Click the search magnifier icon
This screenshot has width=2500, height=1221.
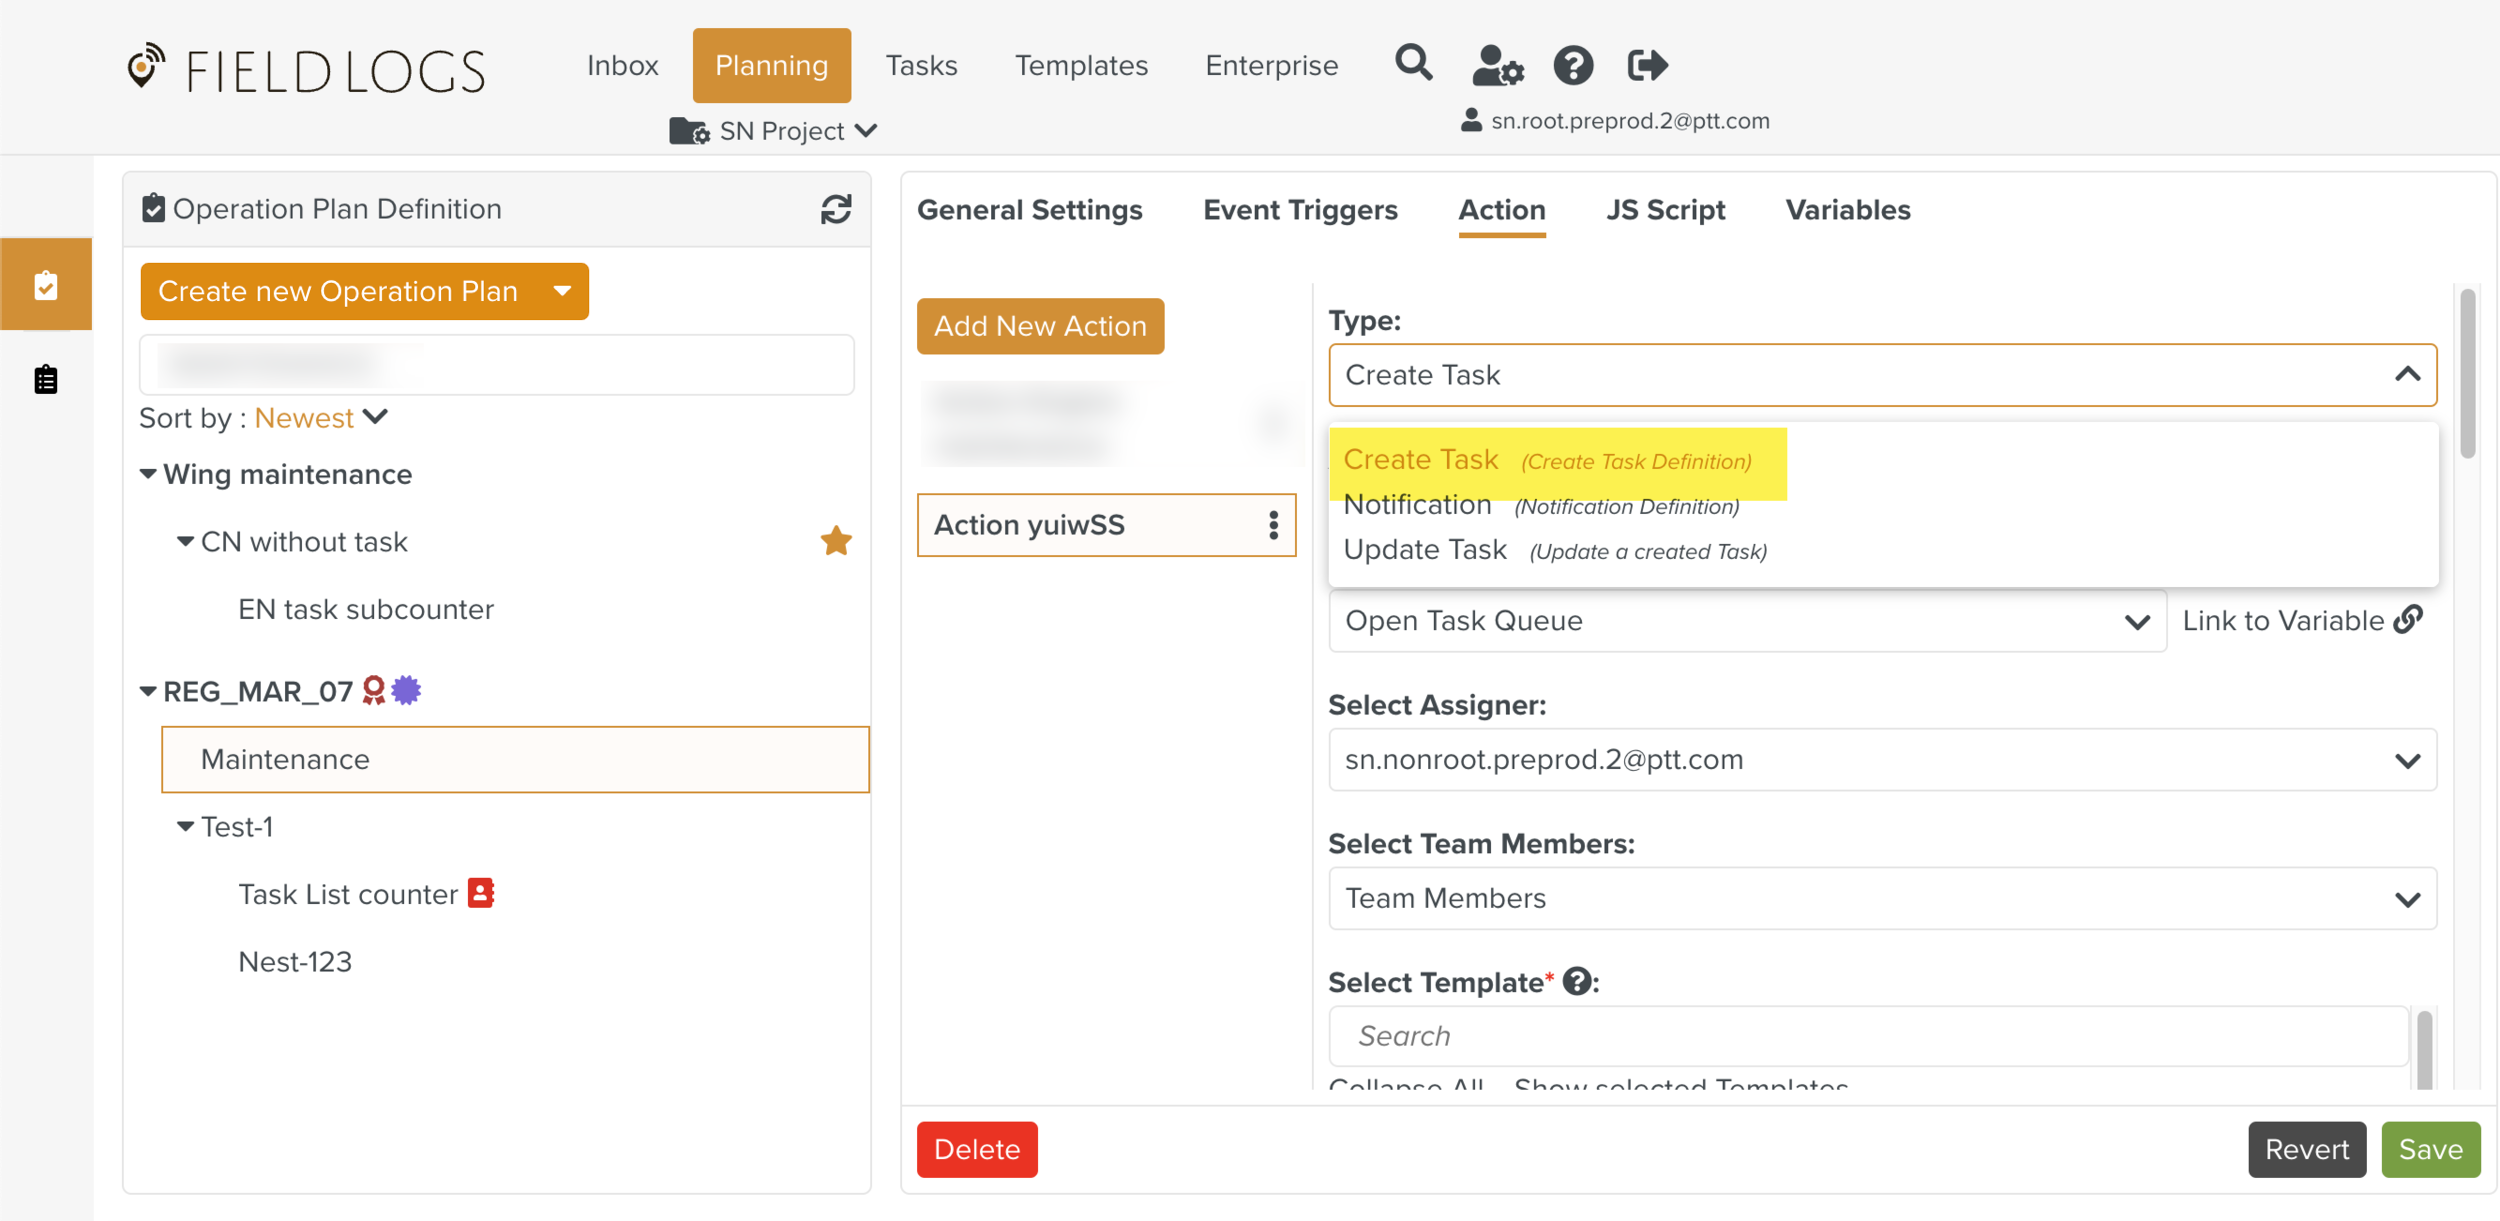pyautogui.click(x=1413, y=64)
